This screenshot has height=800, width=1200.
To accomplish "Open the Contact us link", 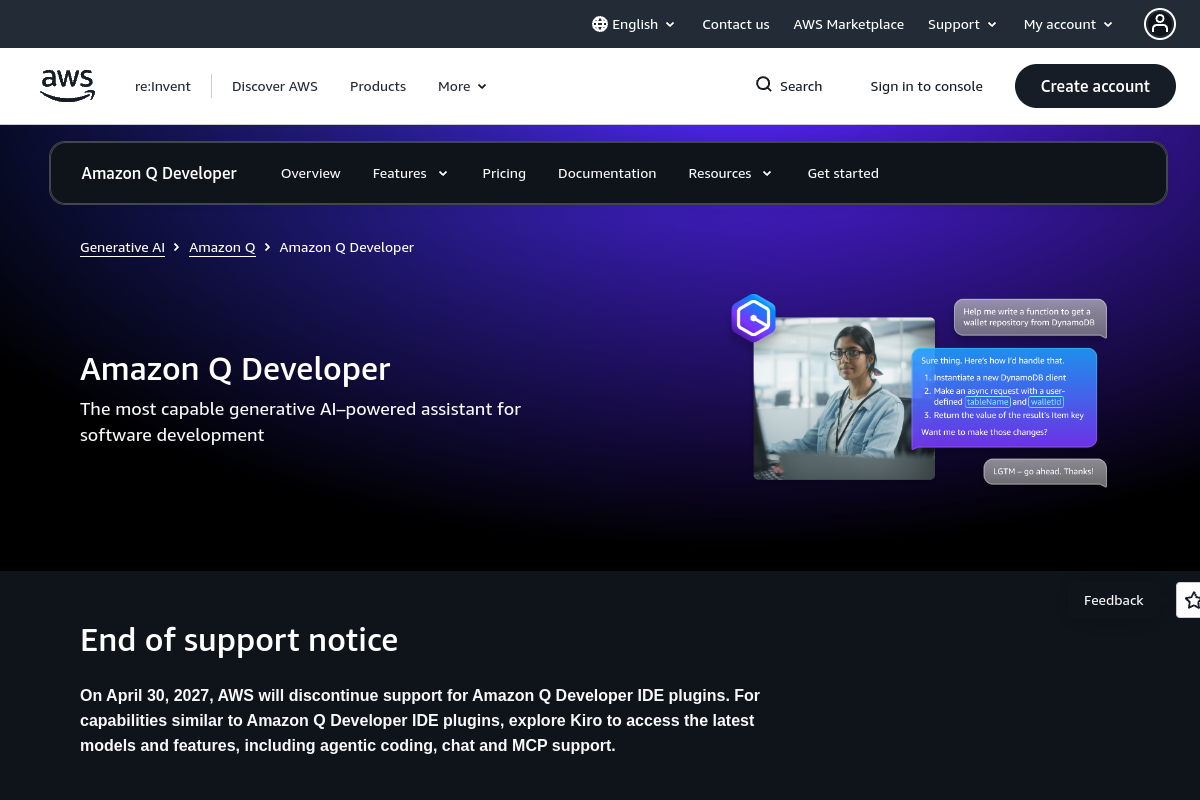I will (x=736, y=24).
